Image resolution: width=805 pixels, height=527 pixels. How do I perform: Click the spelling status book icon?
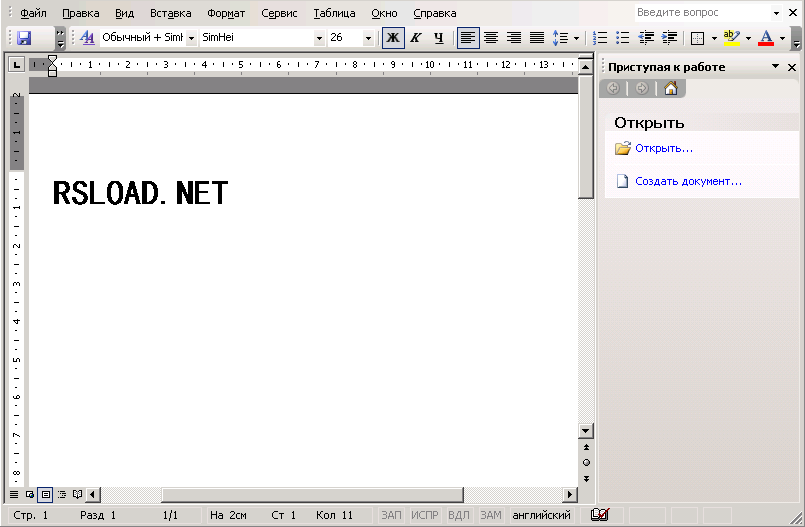(x=599, y=515)
